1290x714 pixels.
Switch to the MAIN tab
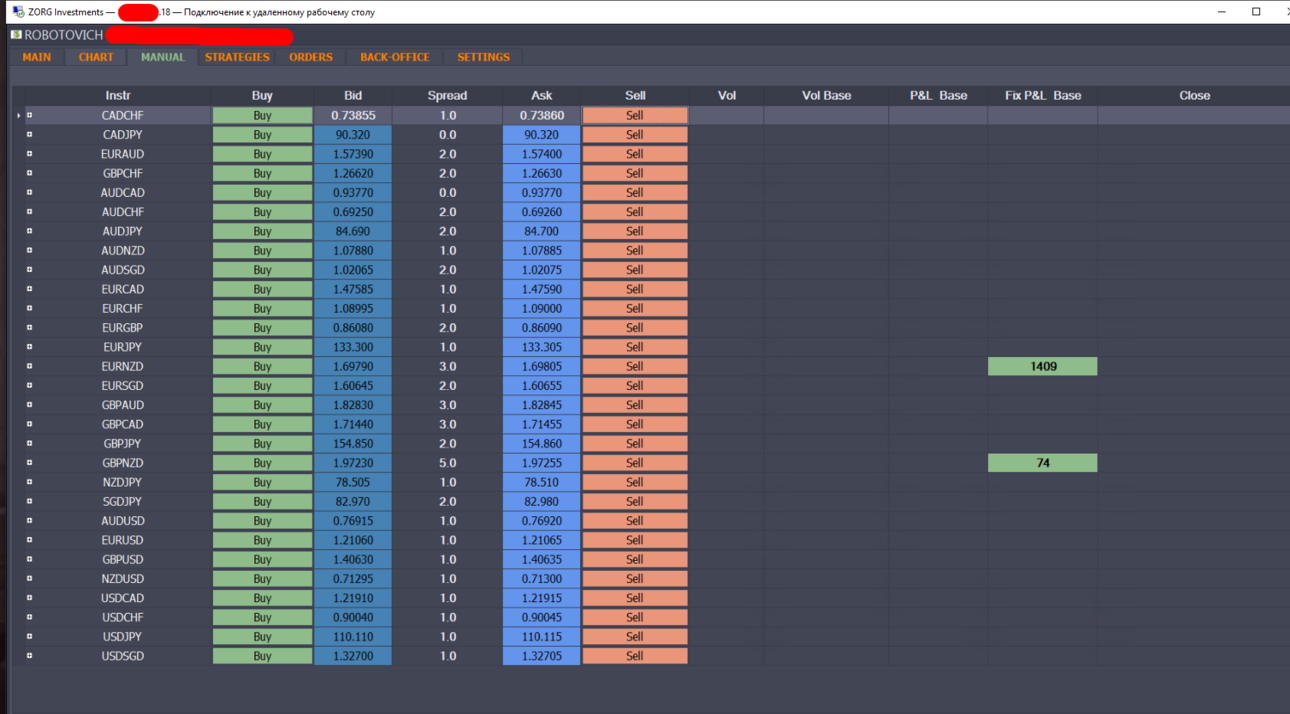click(x=36, y=57)
